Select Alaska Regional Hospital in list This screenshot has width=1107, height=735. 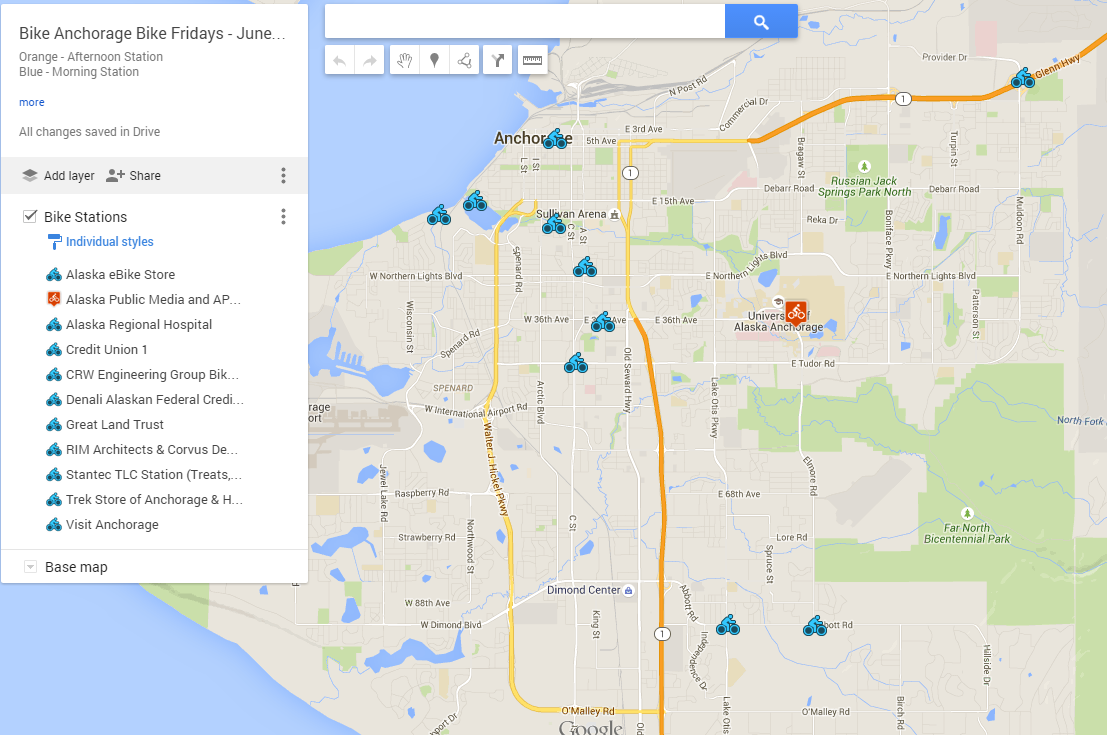coord(139,325)
